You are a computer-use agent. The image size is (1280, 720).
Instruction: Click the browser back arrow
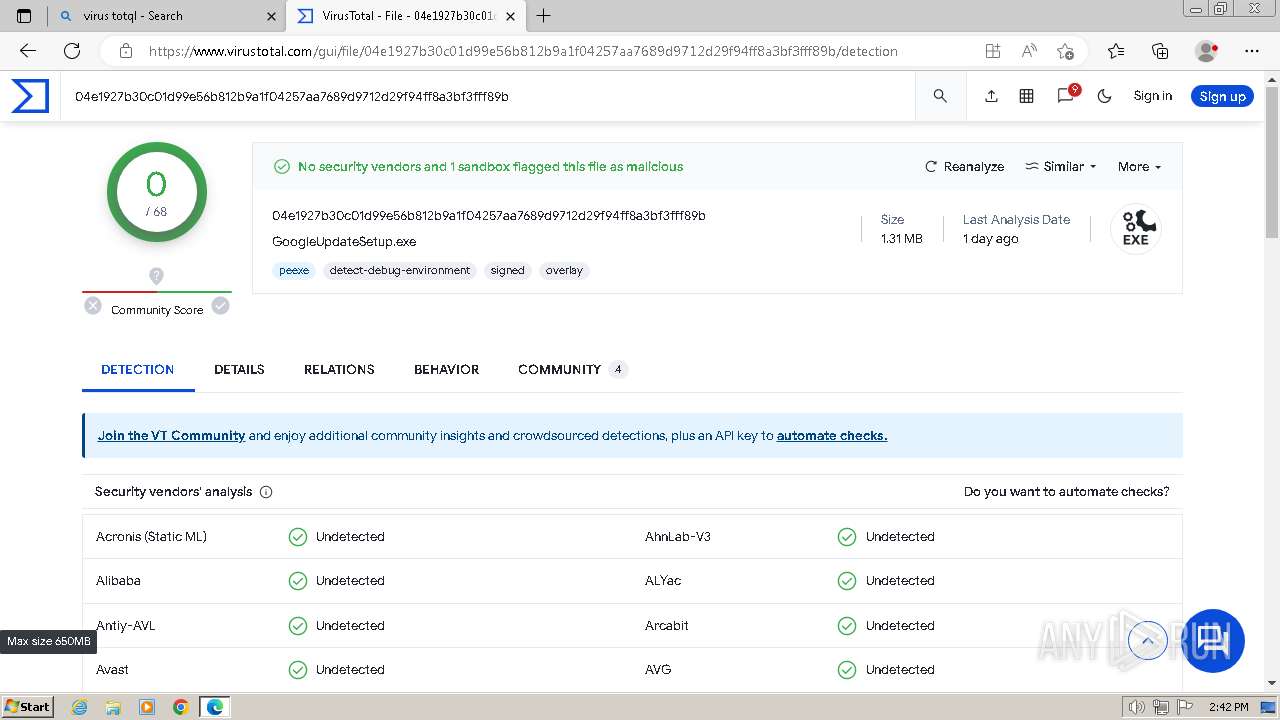(28, 51)
